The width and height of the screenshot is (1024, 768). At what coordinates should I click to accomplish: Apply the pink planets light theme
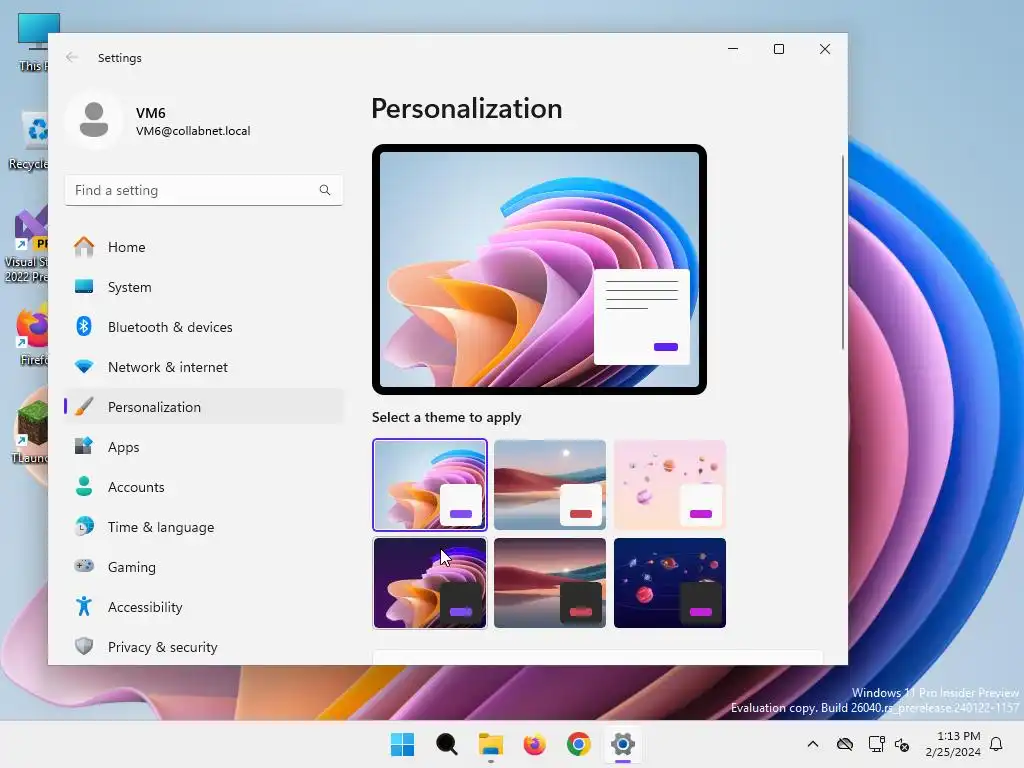[670, 485]
